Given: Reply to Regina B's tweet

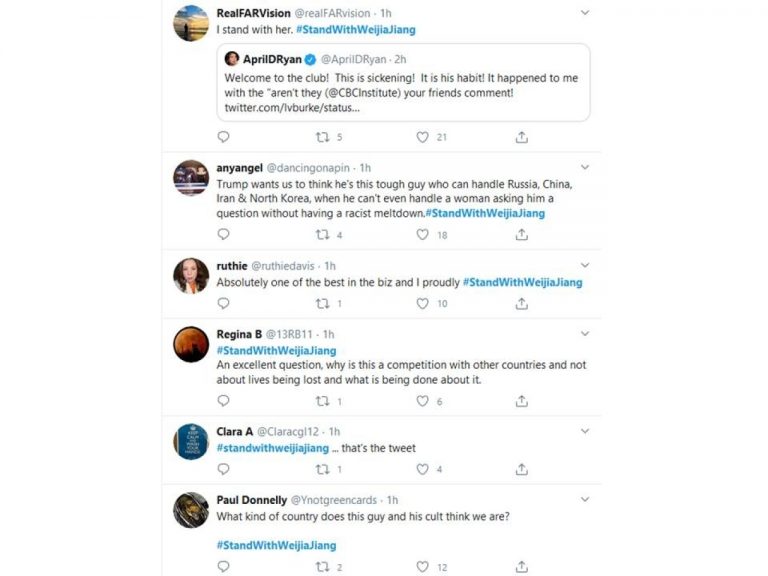Looking at the screenshot, I should click(223, 401).
